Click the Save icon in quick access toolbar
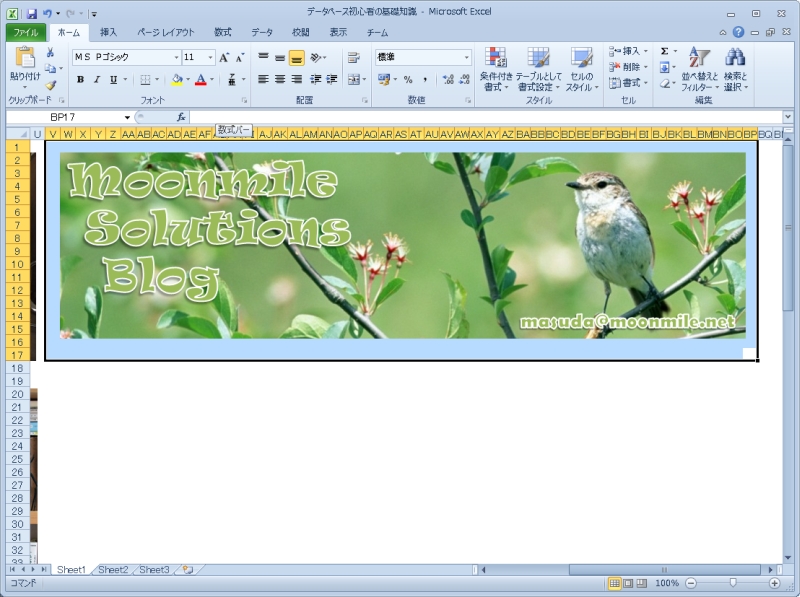800x597 pixels. click(x=32, y=14)
